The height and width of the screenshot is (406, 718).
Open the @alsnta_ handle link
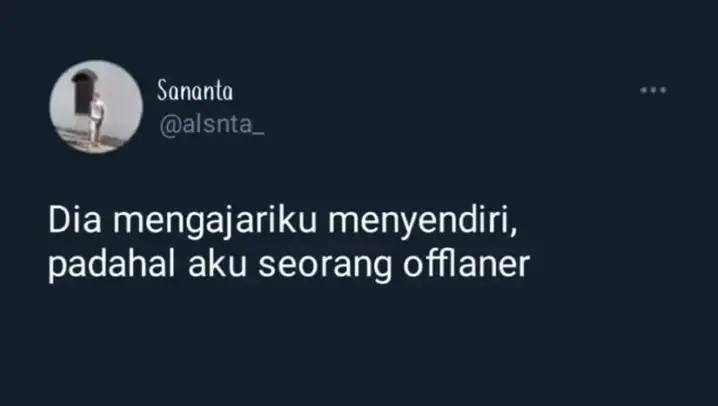coord(212,125)
